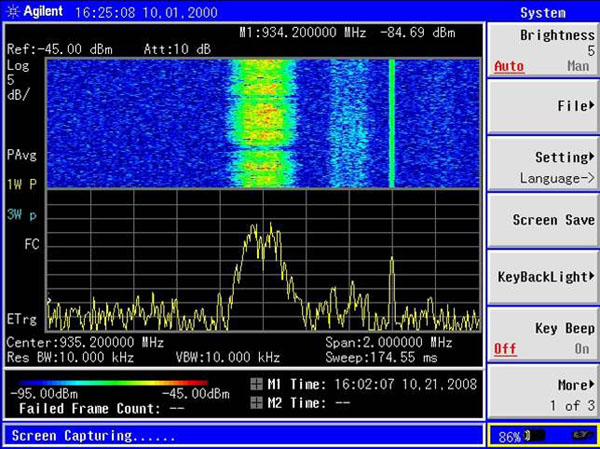Click the Failed Frame Count text
The width and height of the screenshot is (600, 449).
(102, 409)
